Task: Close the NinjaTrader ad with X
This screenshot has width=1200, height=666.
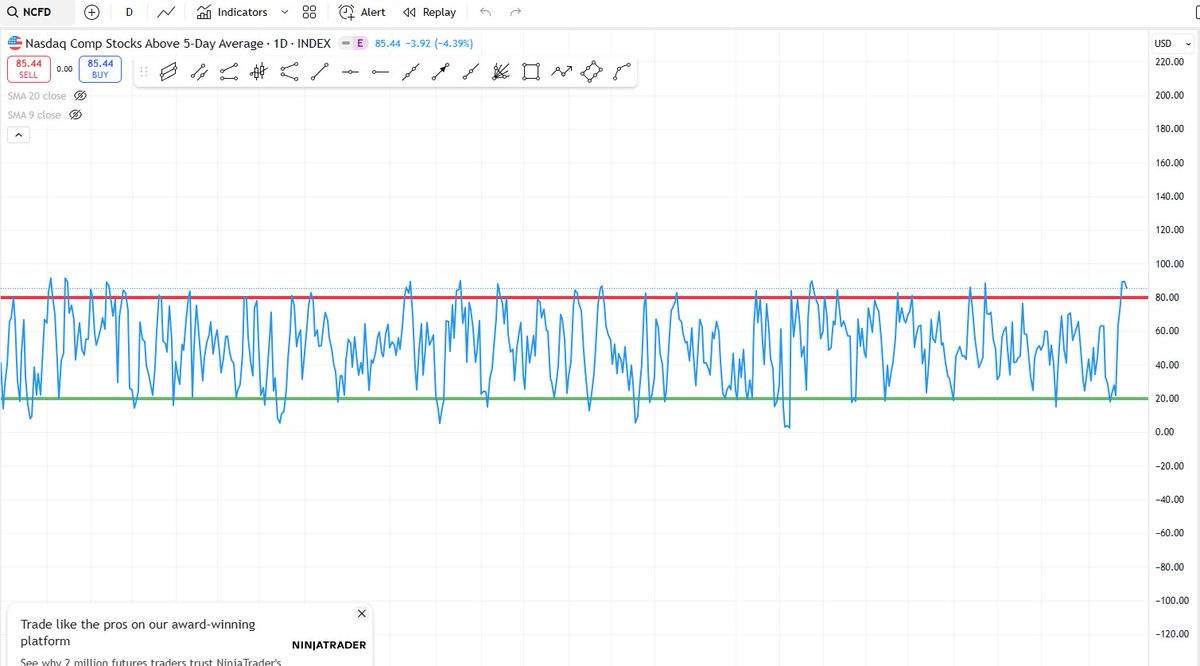Action: [x=362, y=613]
